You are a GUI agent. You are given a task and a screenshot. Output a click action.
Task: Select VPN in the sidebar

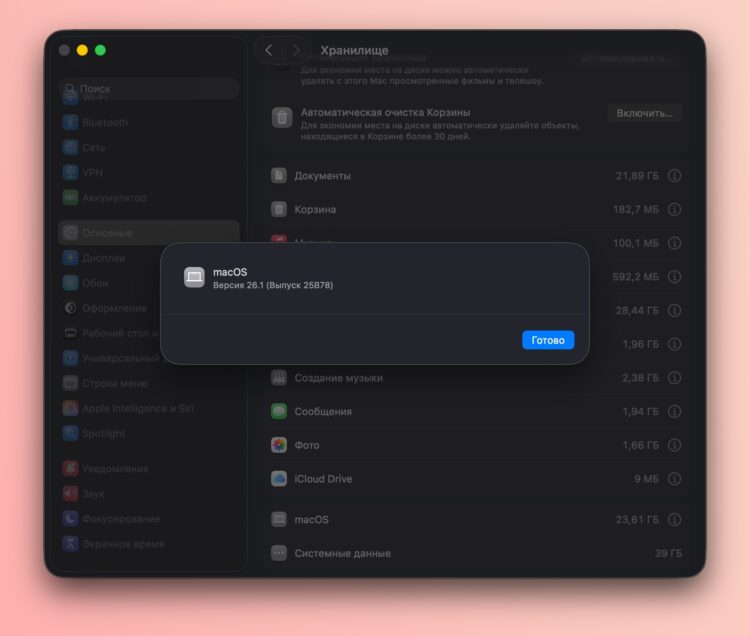[149, 172]
